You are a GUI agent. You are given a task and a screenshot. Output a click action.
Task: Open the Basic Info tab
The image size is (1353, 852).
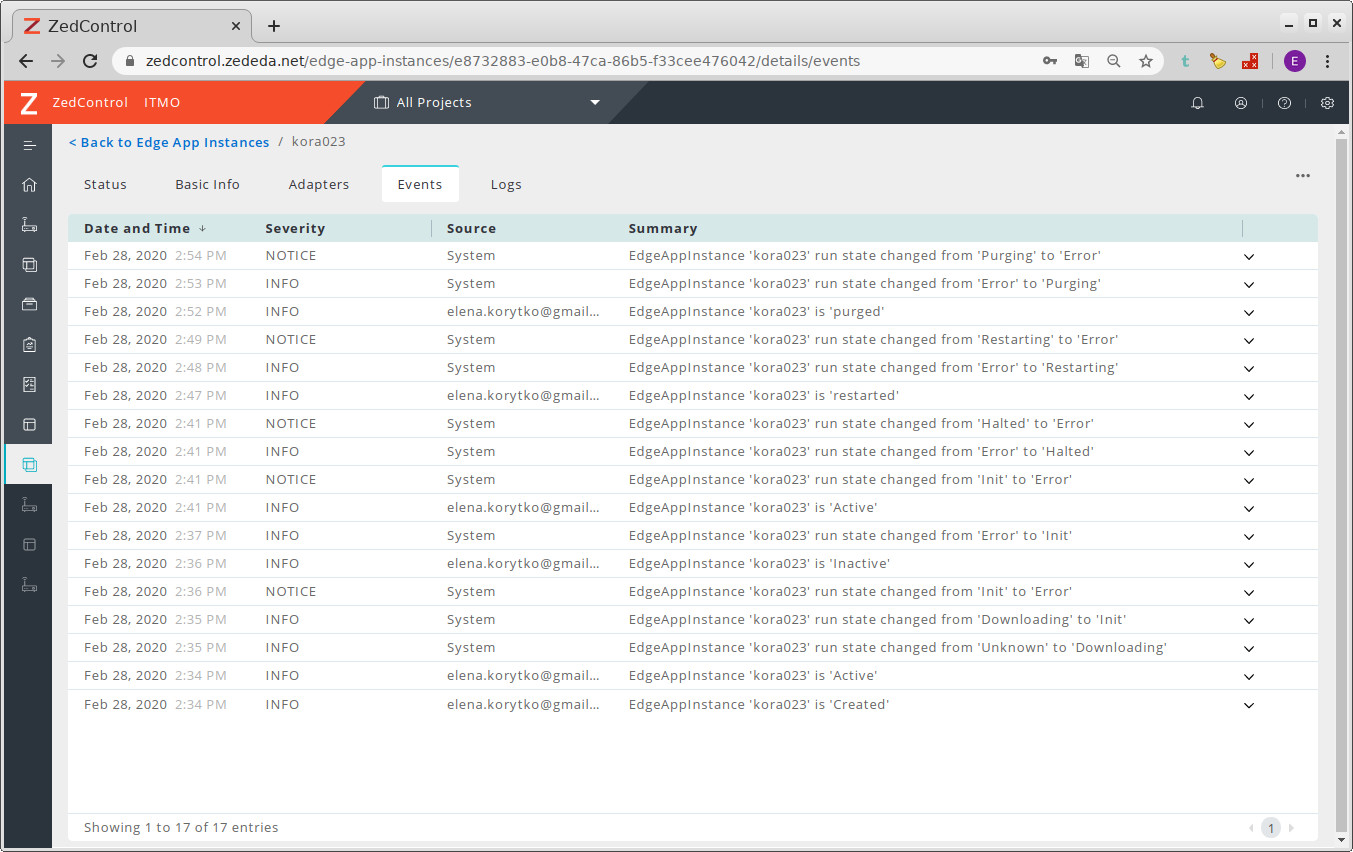tap(207, 185)
